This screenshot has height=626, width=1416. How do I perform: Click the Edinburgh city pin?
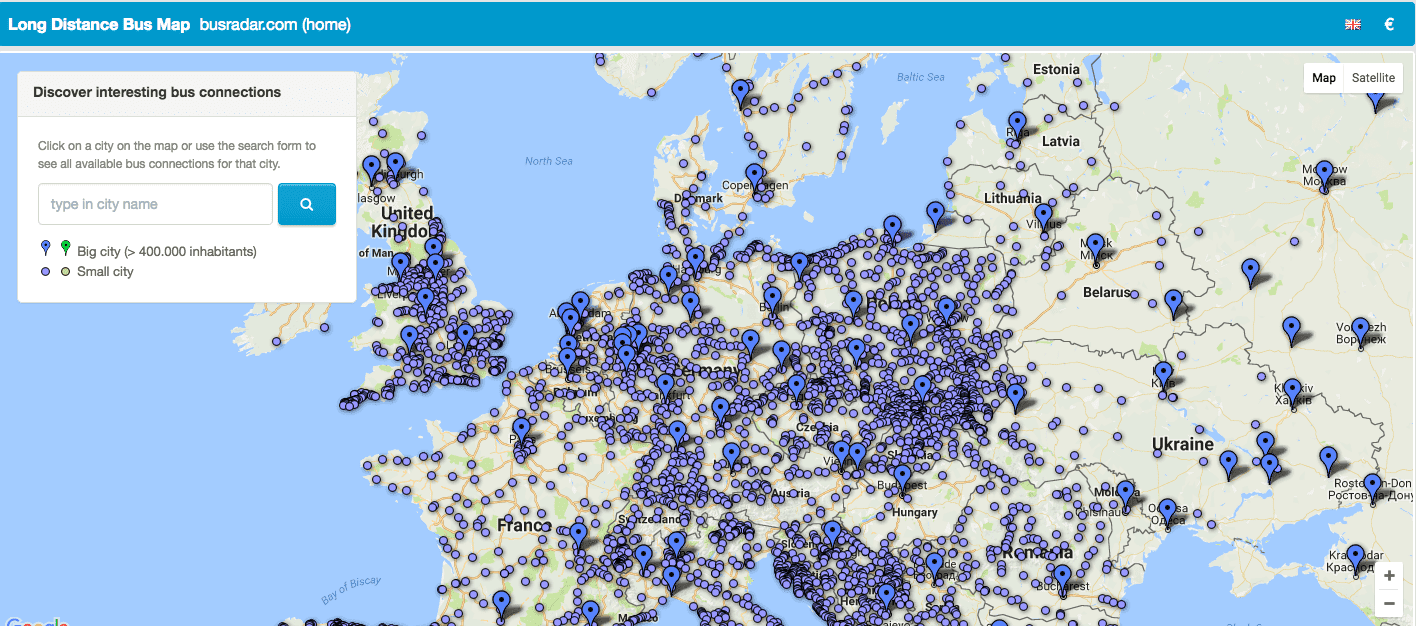point(396,165)
